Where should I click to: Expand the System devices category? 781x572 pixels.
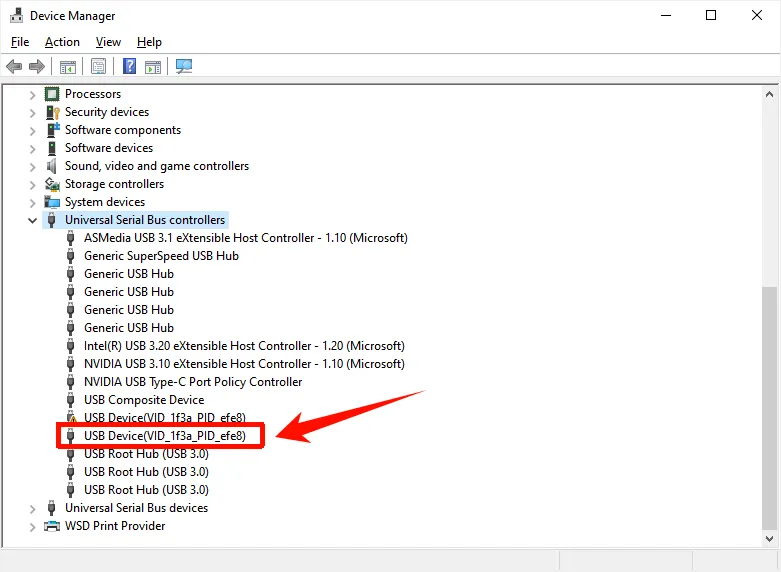pyautogui.click(x=32, y=203)
